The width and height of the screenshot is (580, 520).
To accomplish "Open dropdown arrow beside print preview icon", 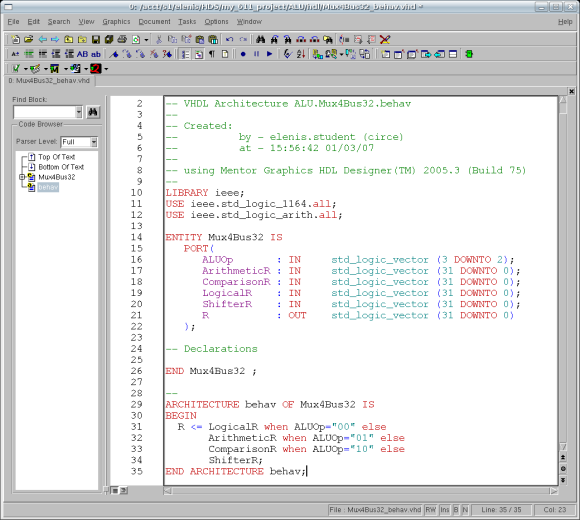I will [x=146, y=39].
